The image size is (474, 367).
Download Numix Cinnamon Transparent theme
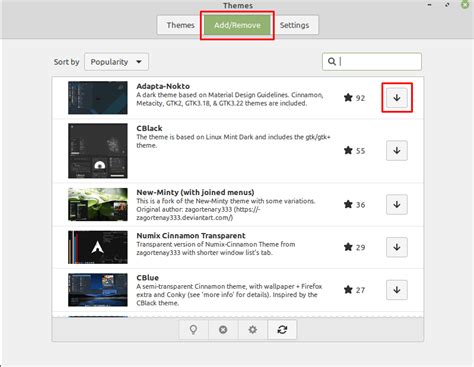(397, 247)
